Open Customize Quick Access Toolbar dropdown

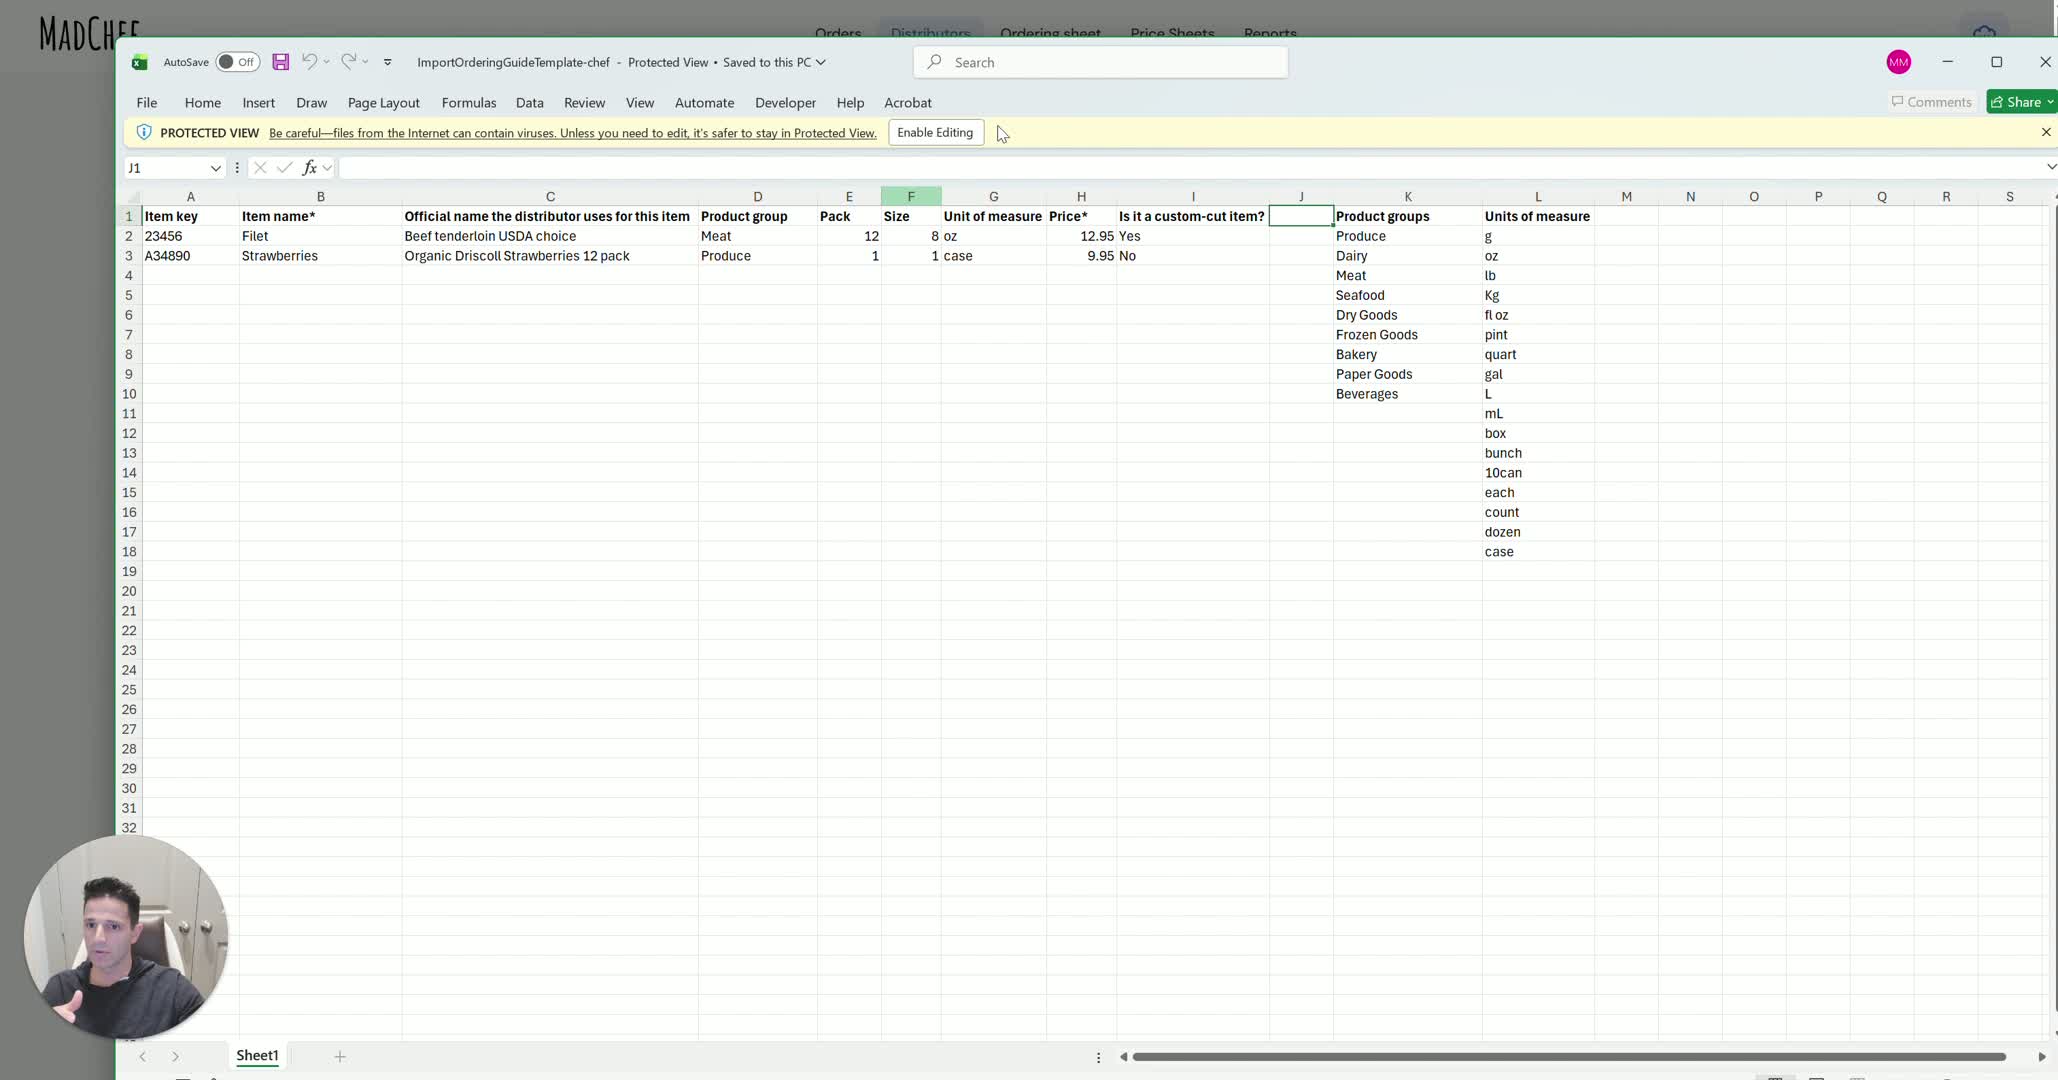coord(388,62)
